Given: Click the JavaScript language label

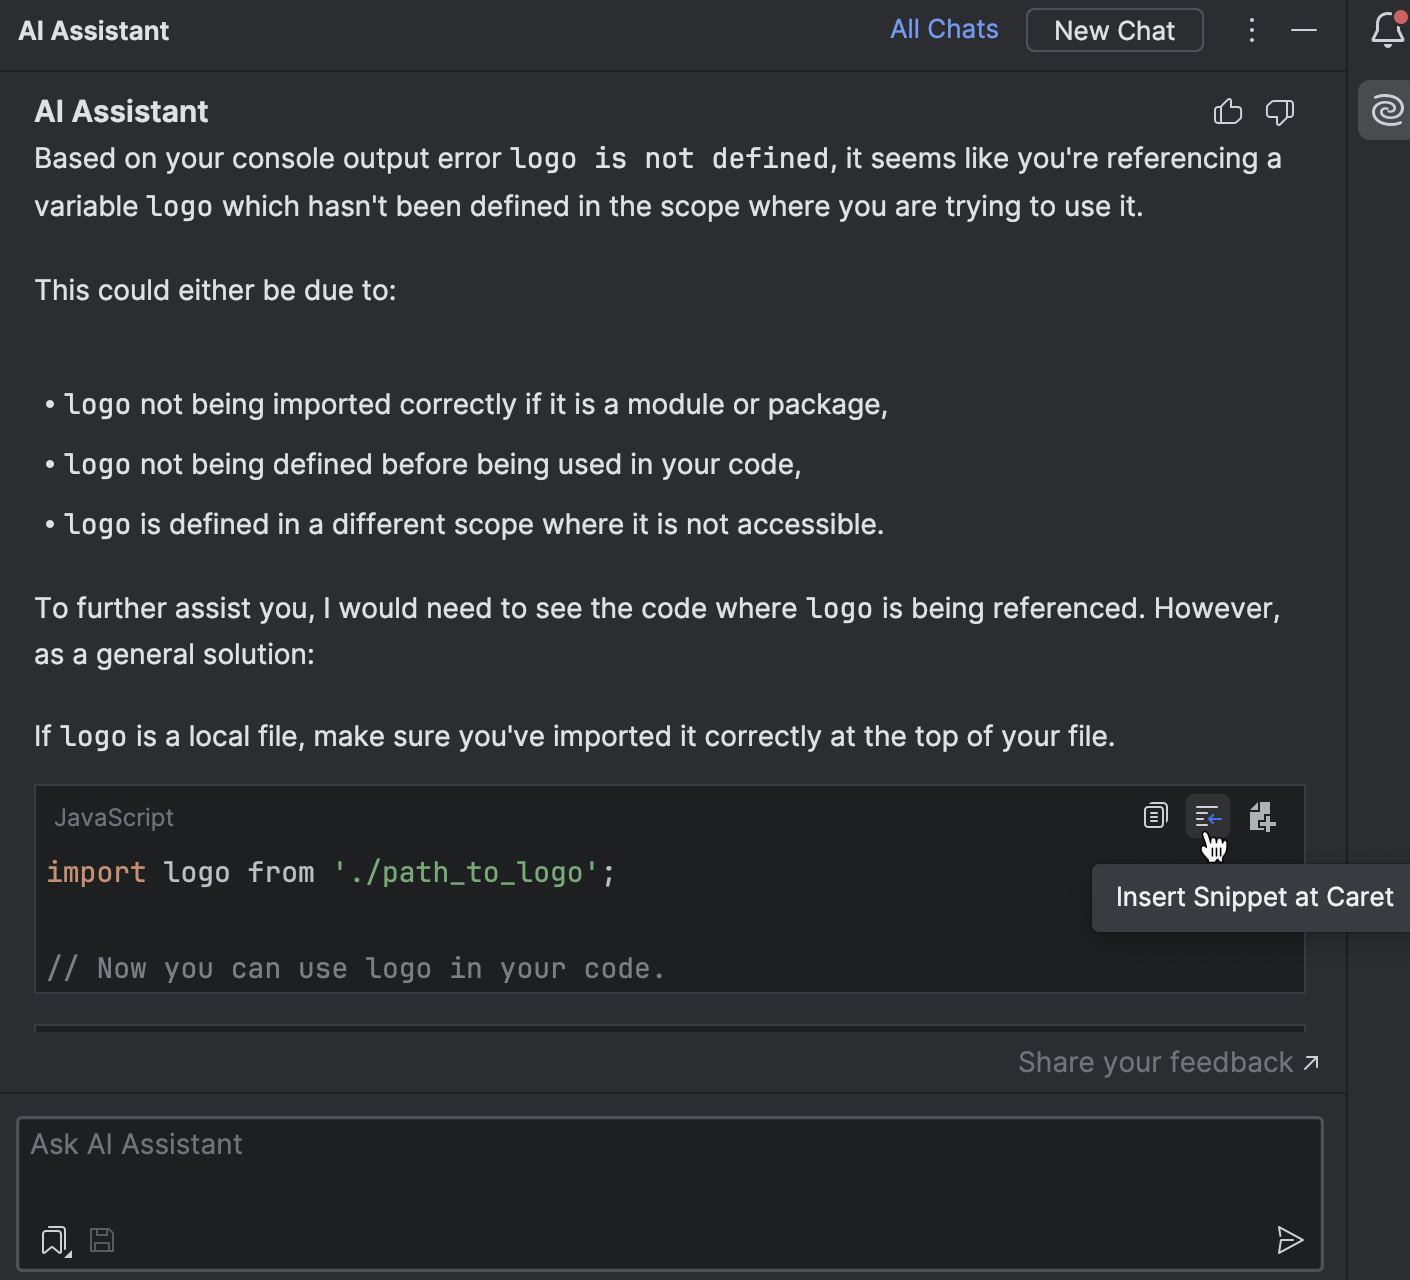Looking at the screenshot, I should point(114,818).
